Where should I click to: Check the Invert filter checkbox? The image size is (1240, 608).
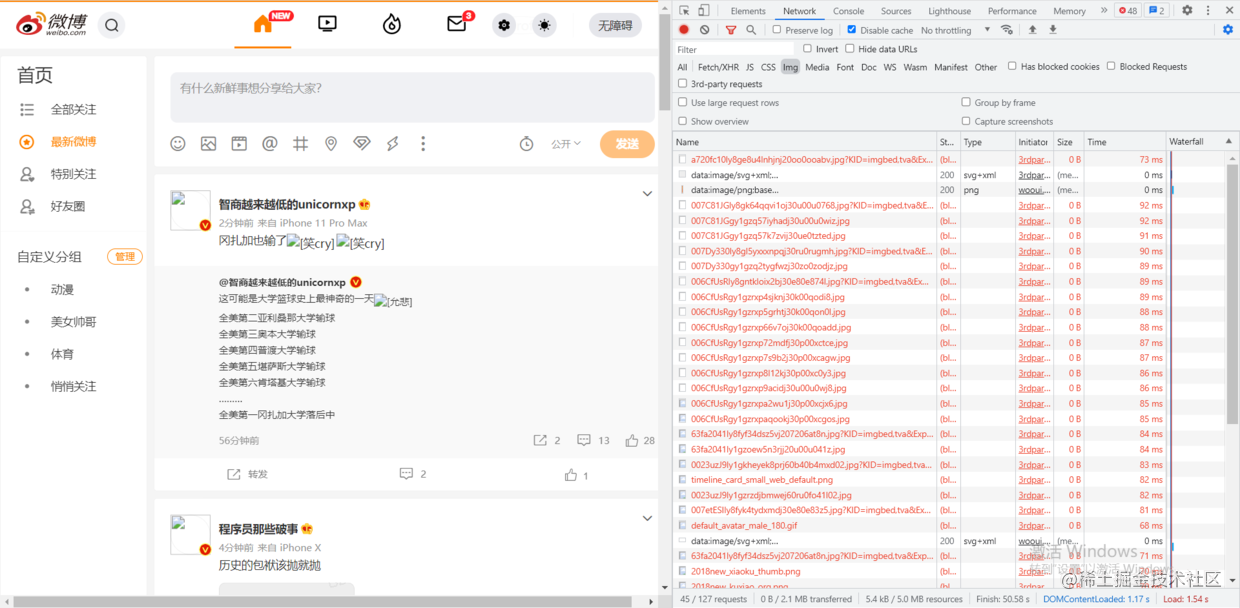pos(807,49)
